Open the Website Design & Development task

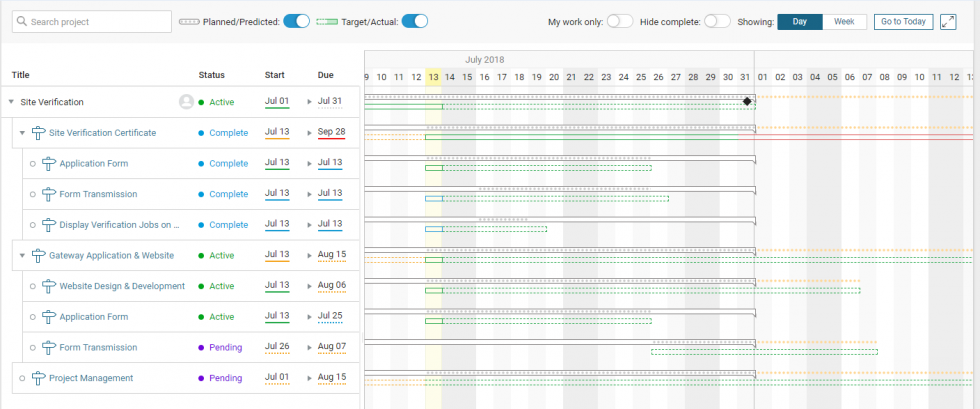(x=122, y=286)
